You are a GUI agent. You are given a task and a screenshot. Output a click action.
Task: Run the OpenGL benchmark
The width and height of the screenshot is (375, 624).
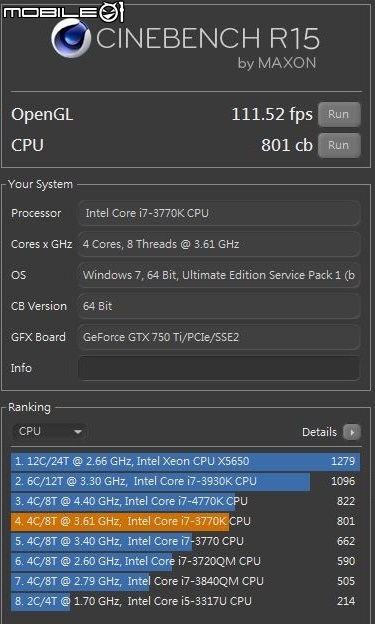(x=339, y=115)
